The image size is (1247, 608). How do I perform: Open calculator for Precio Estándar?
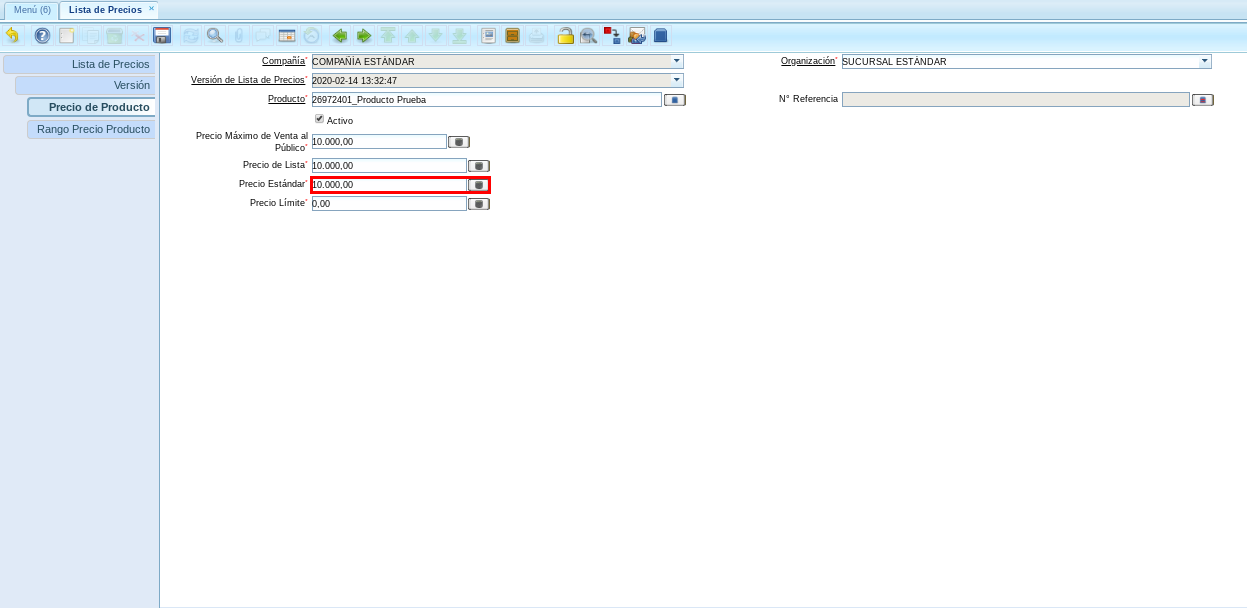point(479,185)
